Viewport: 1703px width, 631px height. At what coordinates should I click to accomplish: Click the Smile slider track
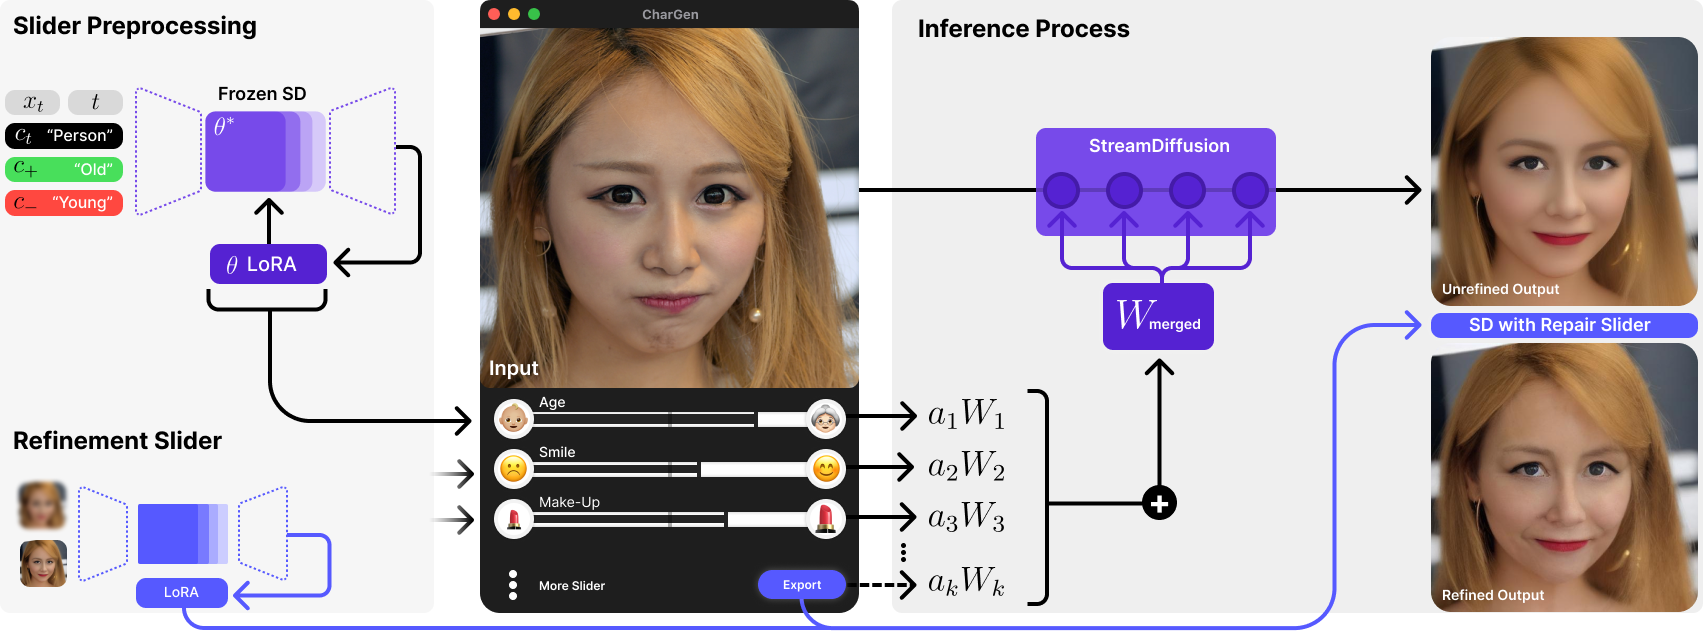(669, 469)
